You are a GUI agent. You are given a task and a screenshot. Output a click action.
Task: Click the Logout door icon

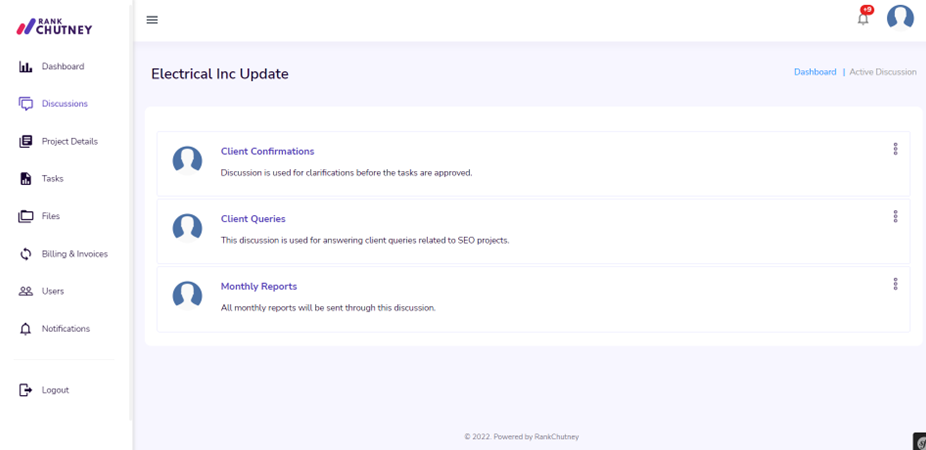coord(25,390)
